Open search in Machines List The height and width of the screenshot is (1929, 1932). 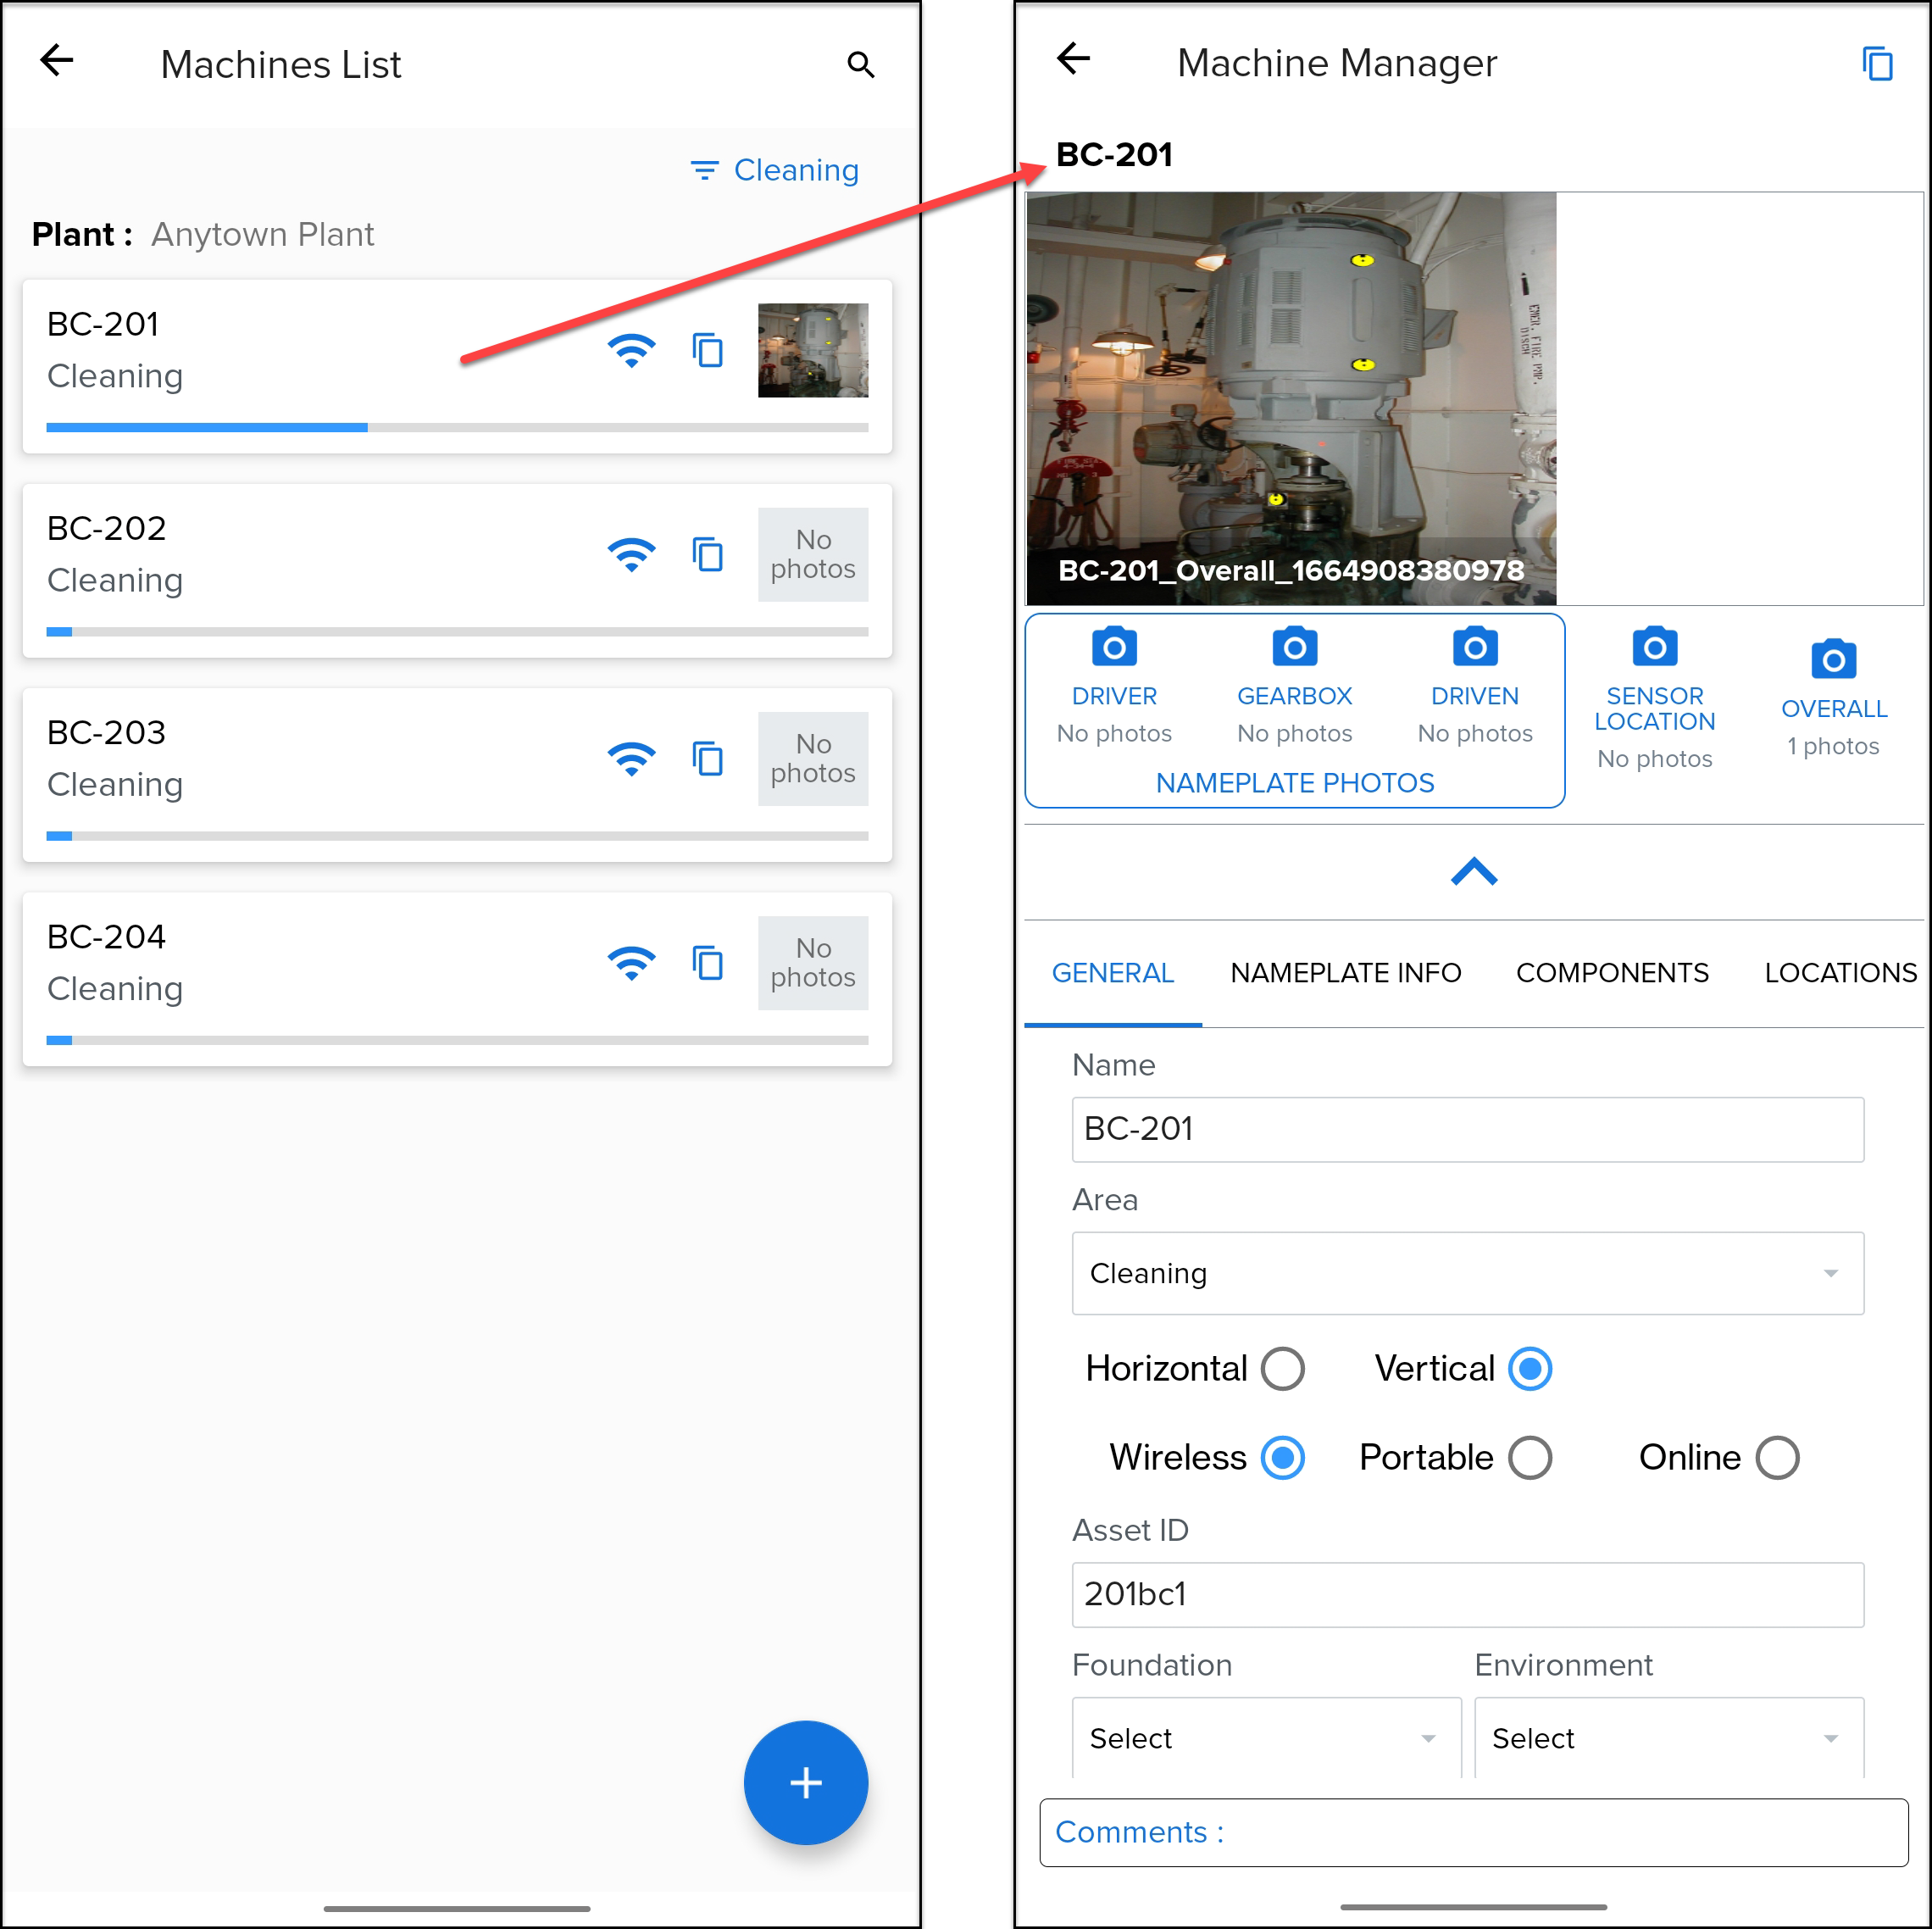pos(861,65)
